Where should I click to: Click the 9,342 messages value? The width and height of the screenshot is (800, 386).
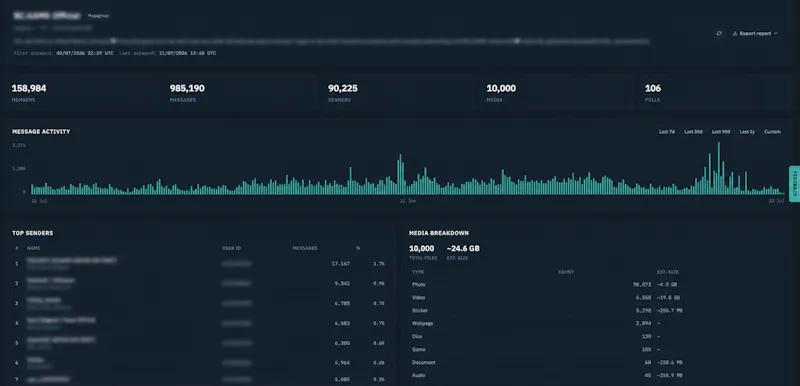click(x=342, y=283)
